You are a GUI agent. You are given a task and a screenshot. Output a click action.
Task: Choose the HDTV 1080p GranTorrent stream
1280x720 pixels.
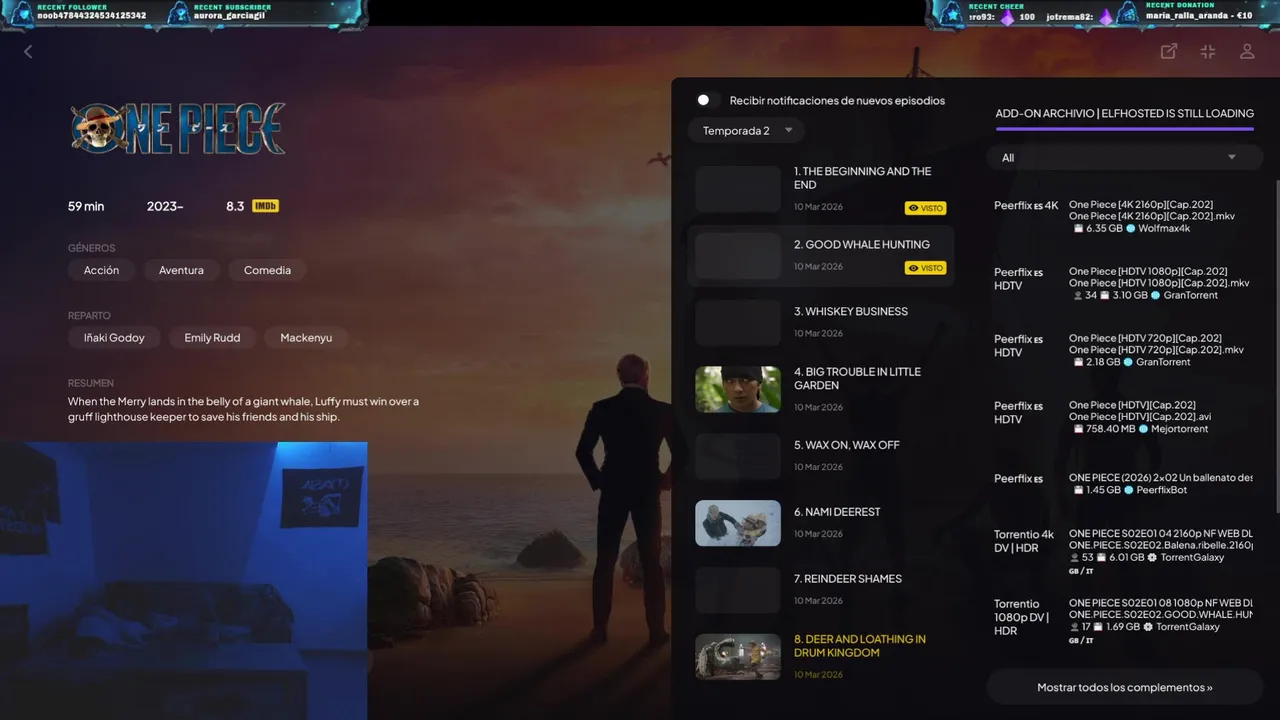click(1124, 284)
